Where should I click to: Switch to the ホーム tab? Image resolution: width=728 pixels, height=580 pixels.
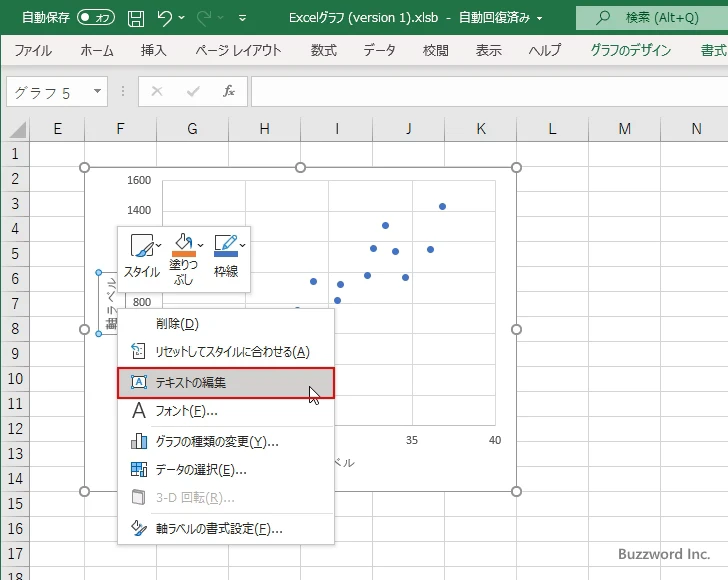(97, 50)
